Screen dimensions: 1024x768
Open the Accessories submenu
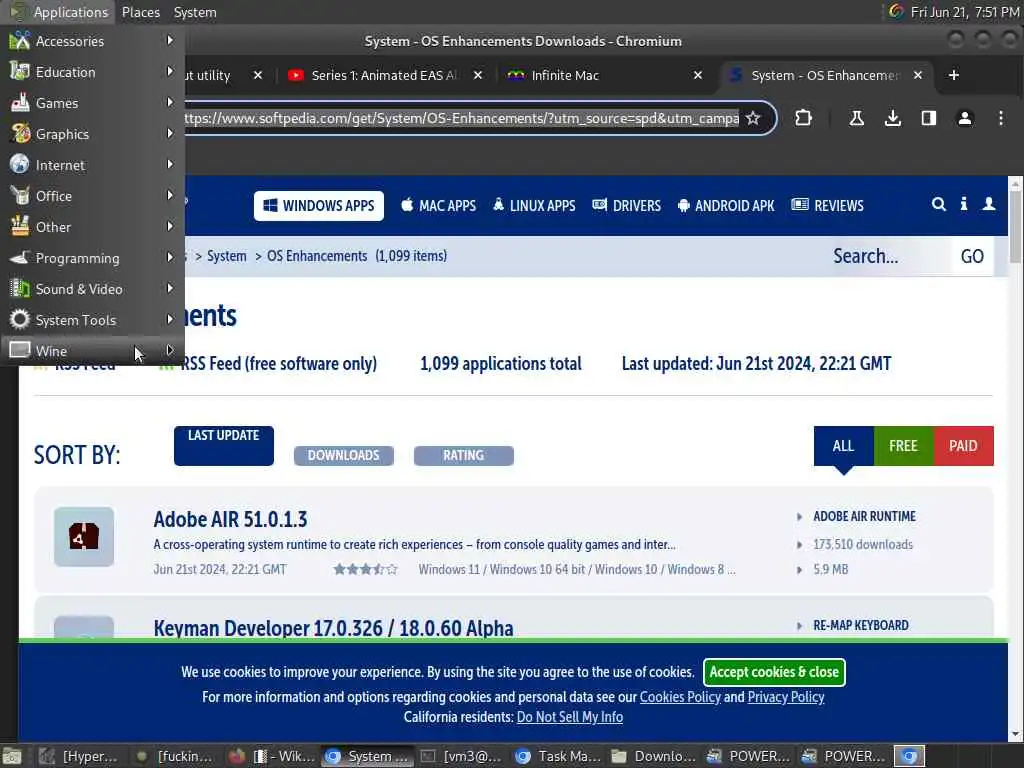pyautogui.click(x=92, y=41)
